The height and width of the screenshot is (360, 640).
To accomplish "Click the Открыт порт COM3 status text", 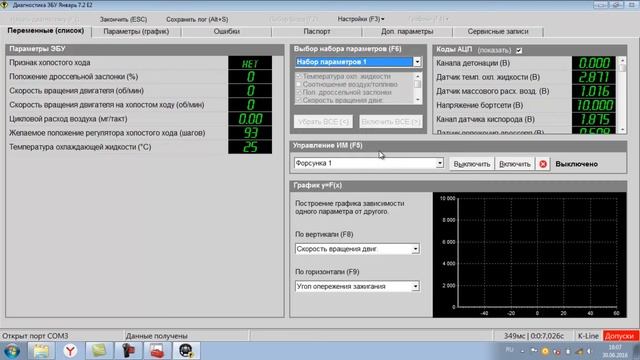I will pos(36,336).
